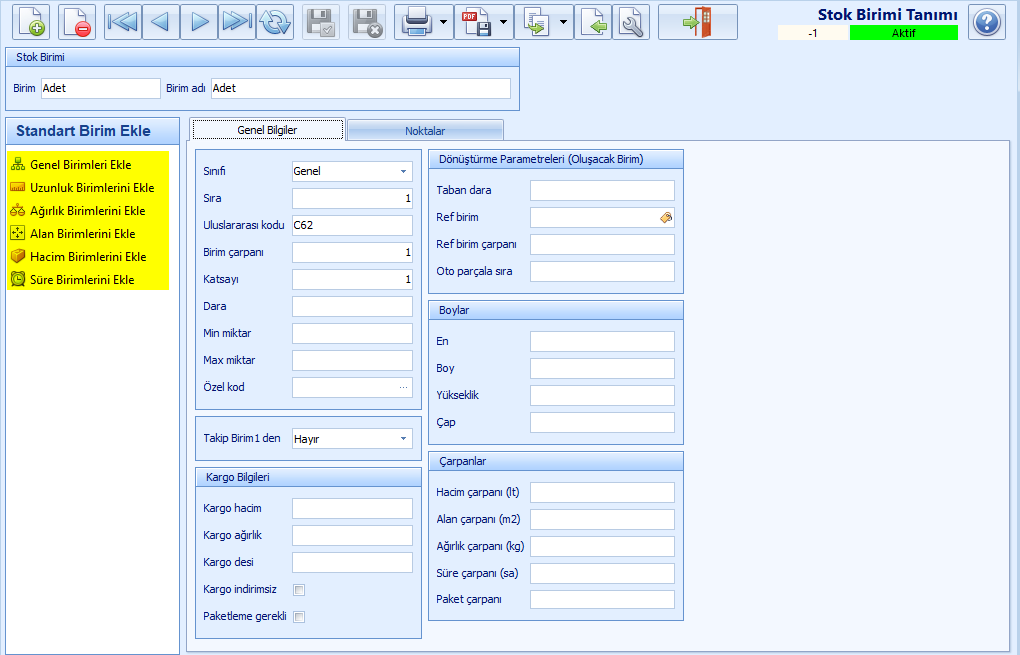Click the Uluslararası kodu input field
Screen dimensions: 1020x655
tap(352, 225)
